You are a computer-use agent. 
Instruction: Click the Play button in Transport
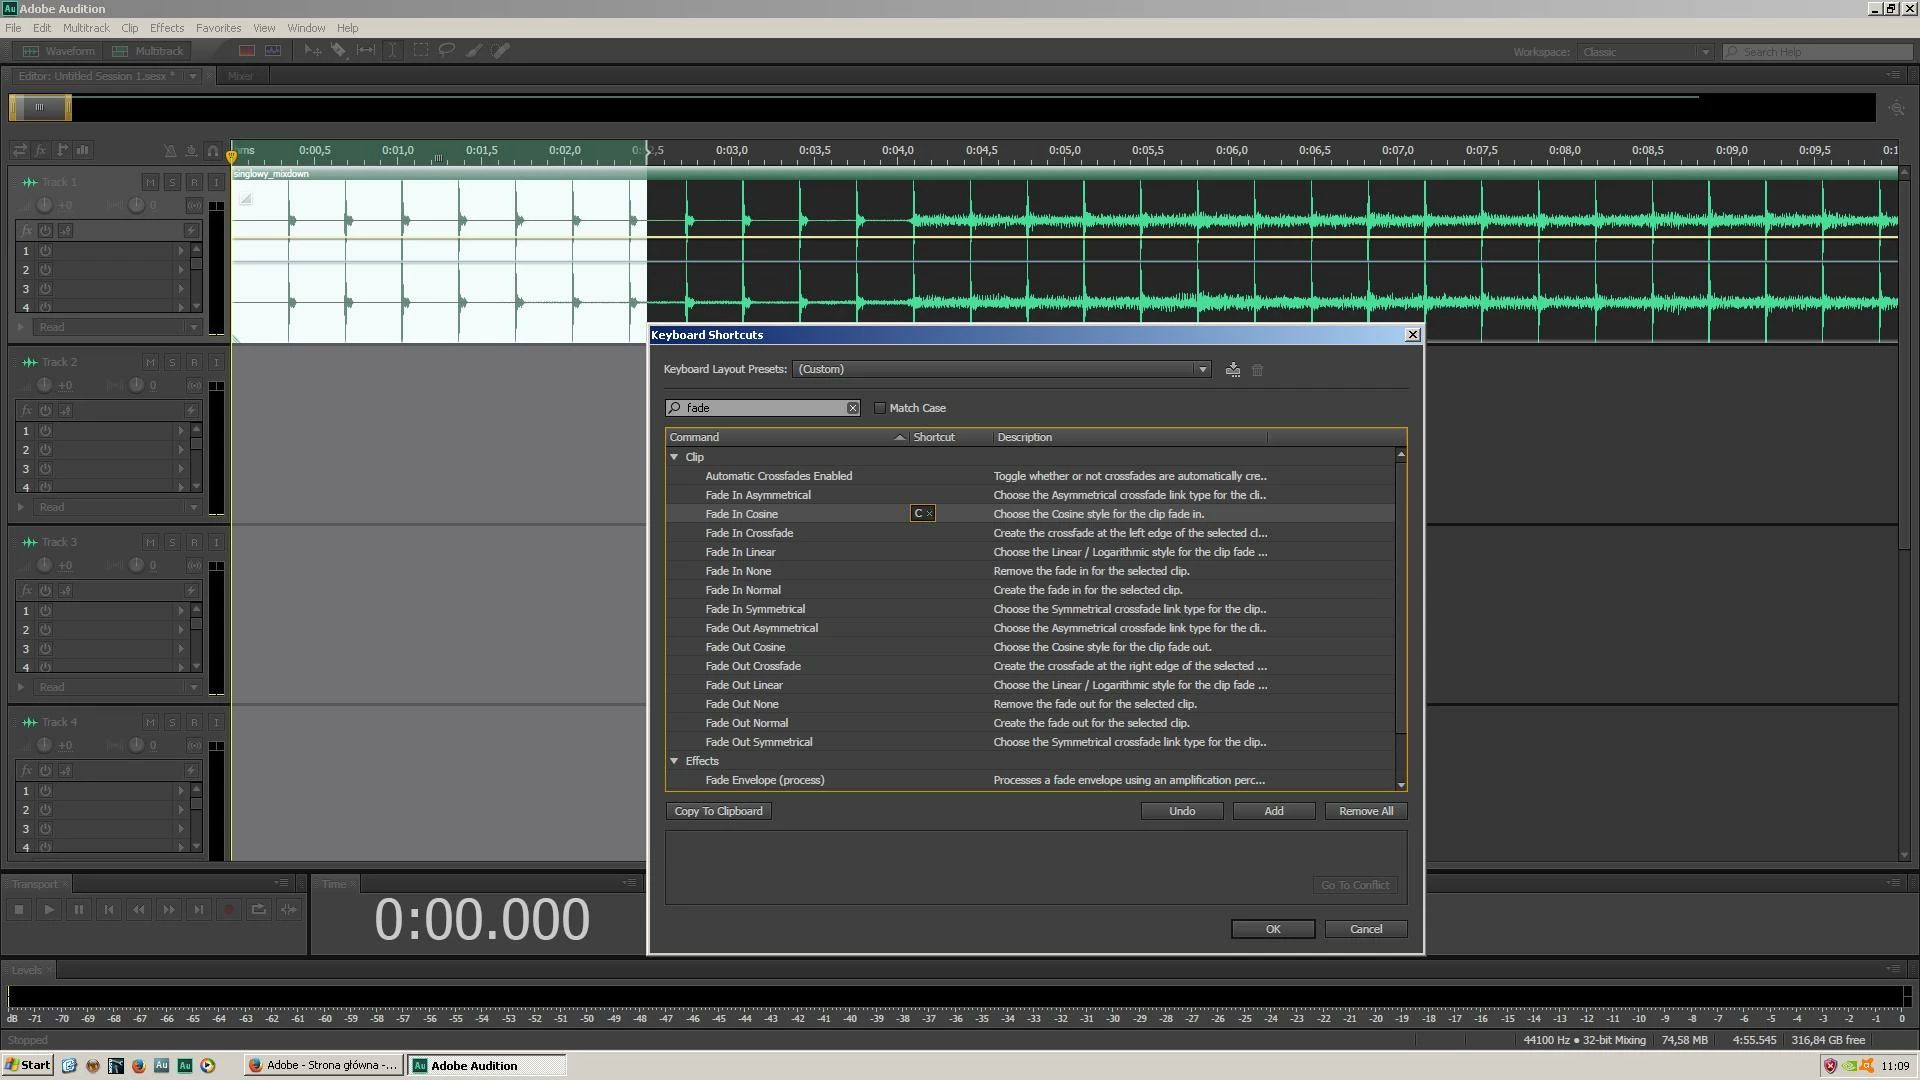click(x=48, y=910)
